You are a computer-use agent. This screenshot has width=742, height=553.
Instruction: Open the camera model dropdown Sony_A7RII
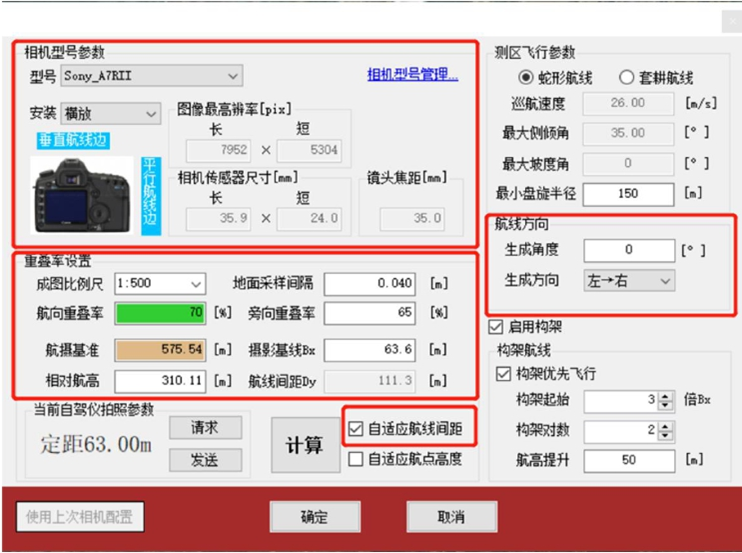[151, 76]
